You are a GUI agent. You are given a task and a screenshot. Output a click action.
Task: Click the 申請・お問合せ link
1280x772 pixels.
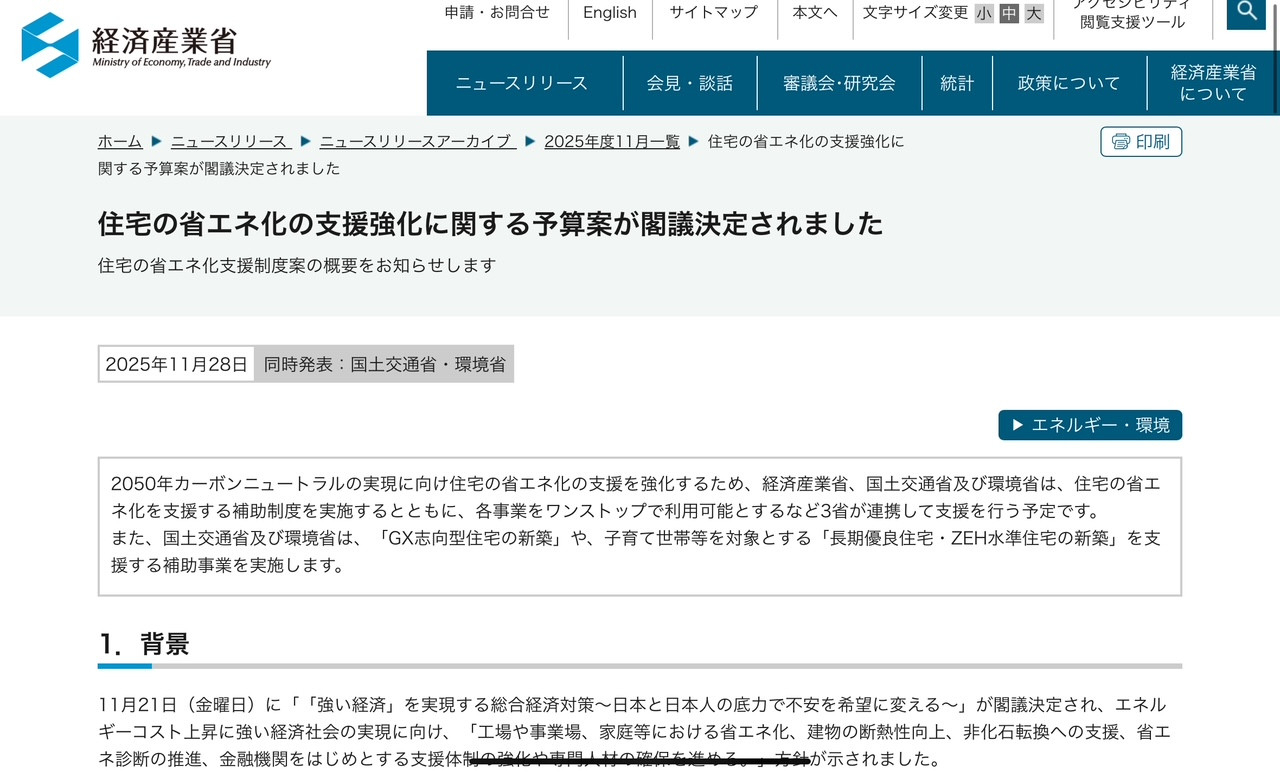pyautogui.click(x=497, y=13)
